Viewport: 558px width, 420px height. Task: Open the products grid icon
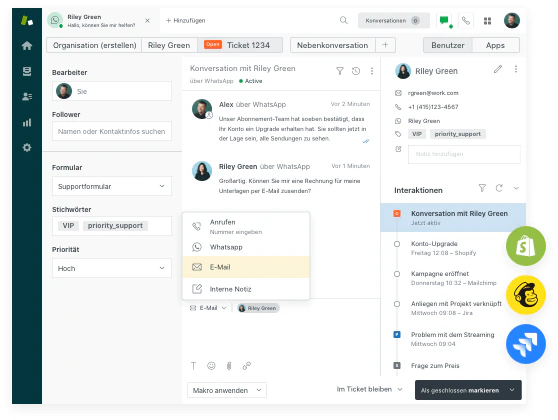488,21
